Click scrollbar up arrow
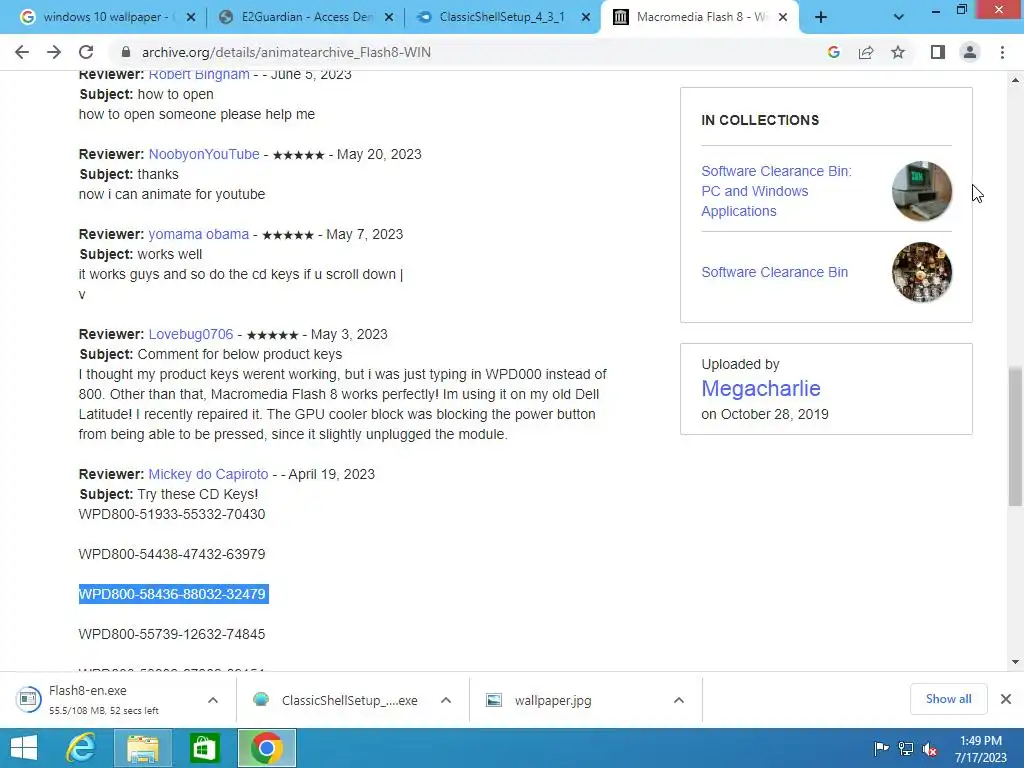 tap(1015, 80)
